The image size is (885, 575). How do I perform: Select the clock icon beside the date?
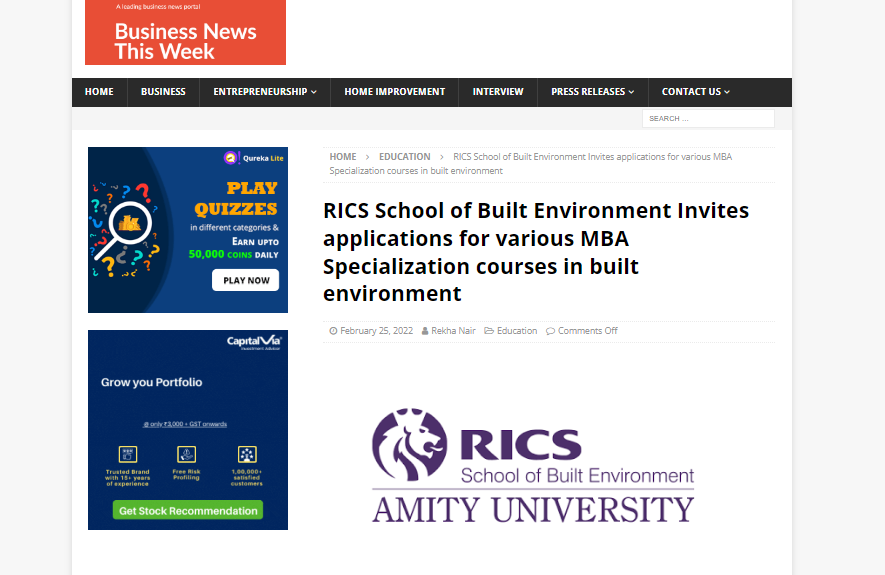(x=334, y=331)
